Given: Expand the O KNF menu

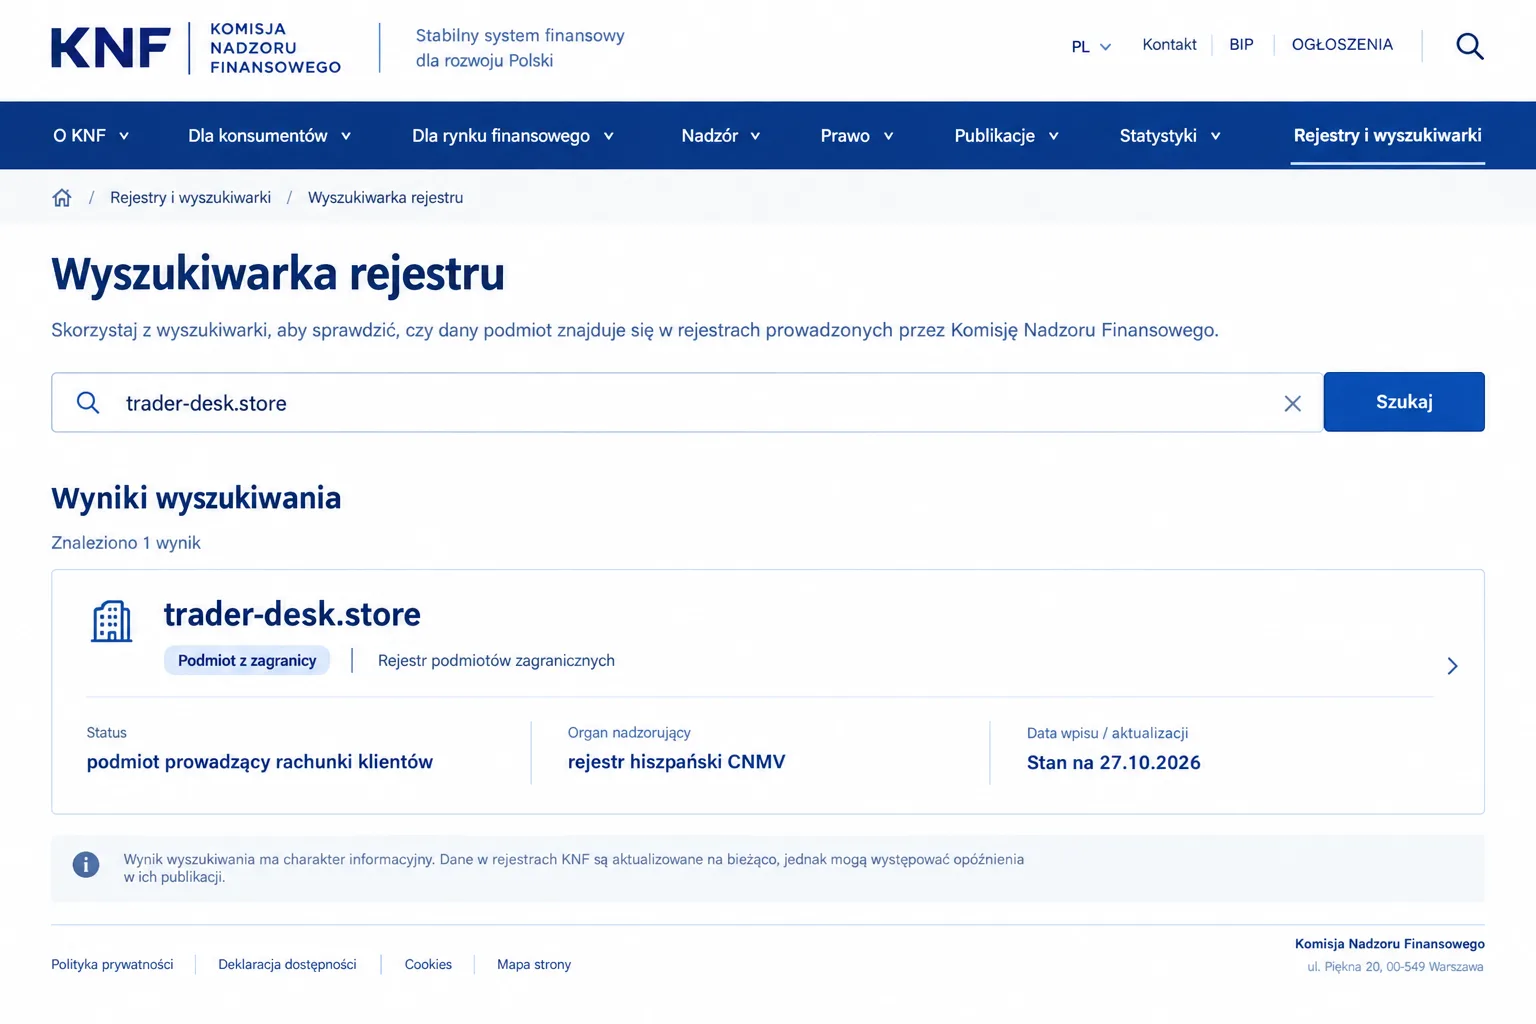Looking at the screenshot, I should pyautogui.click(x=91, y=136).
